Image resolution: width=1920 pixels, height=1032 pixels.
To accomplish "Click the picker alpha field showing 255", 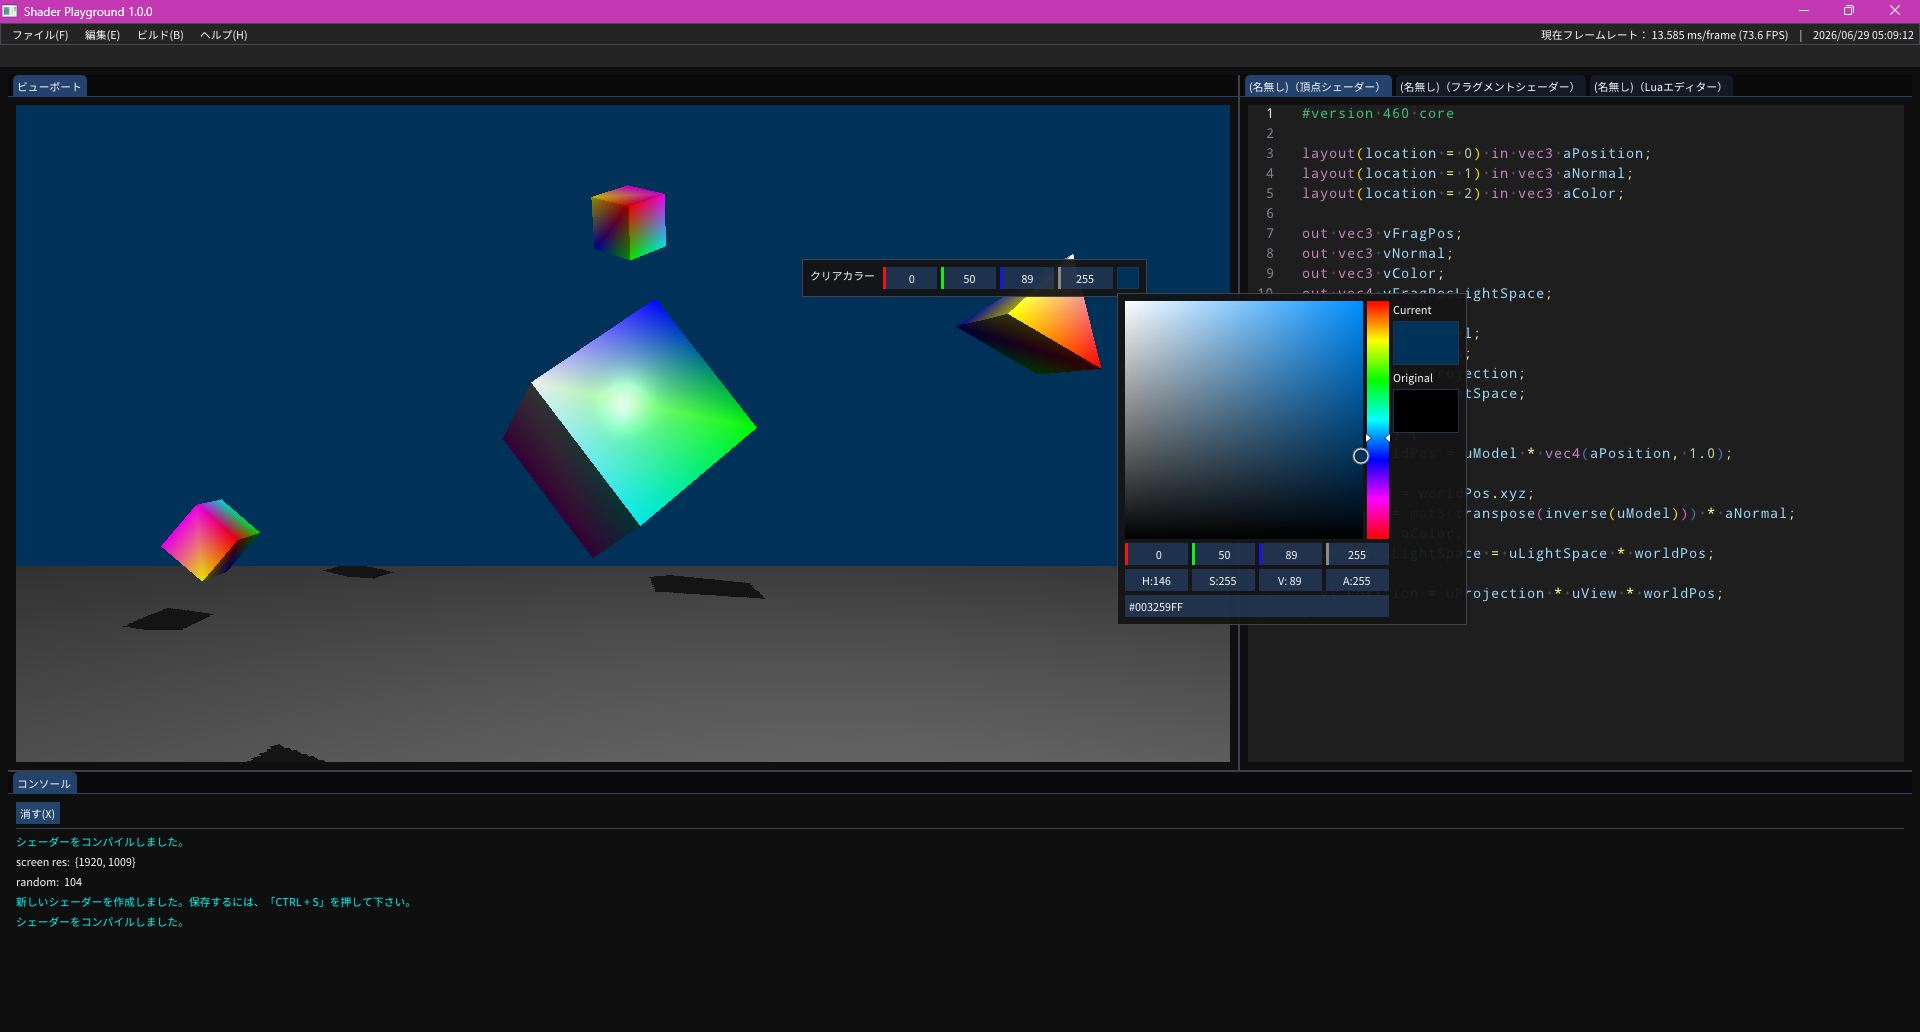I will (1357, 555).
